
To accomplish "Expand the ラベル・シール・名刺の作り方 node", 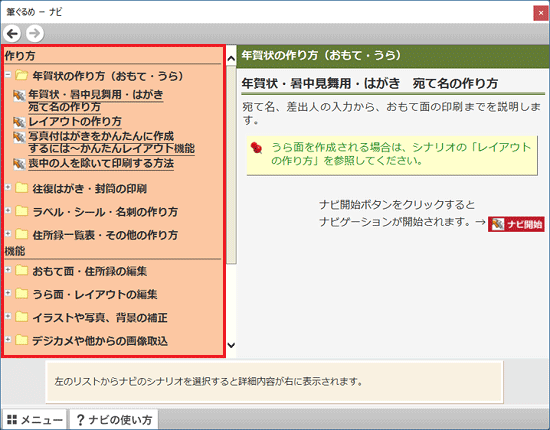I will [8, 210].
